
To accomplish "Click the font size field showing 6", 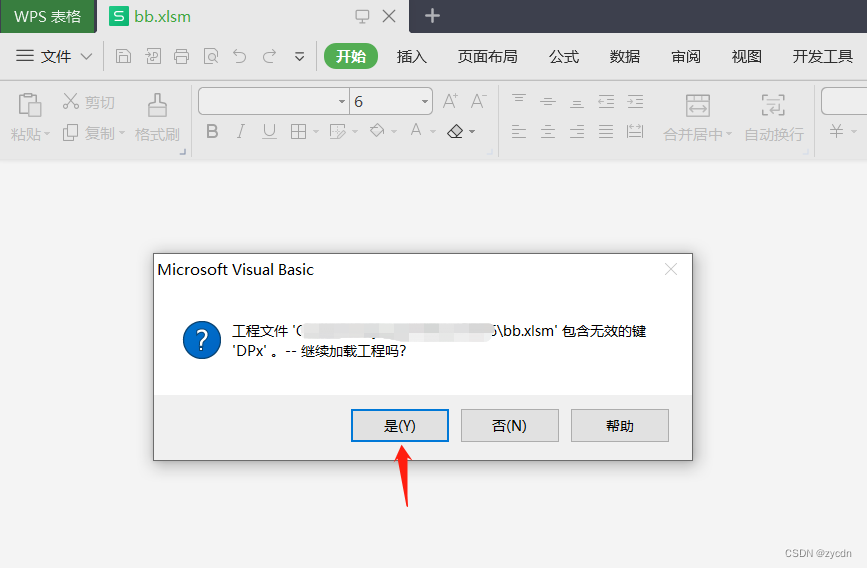I will click(384, 101).
